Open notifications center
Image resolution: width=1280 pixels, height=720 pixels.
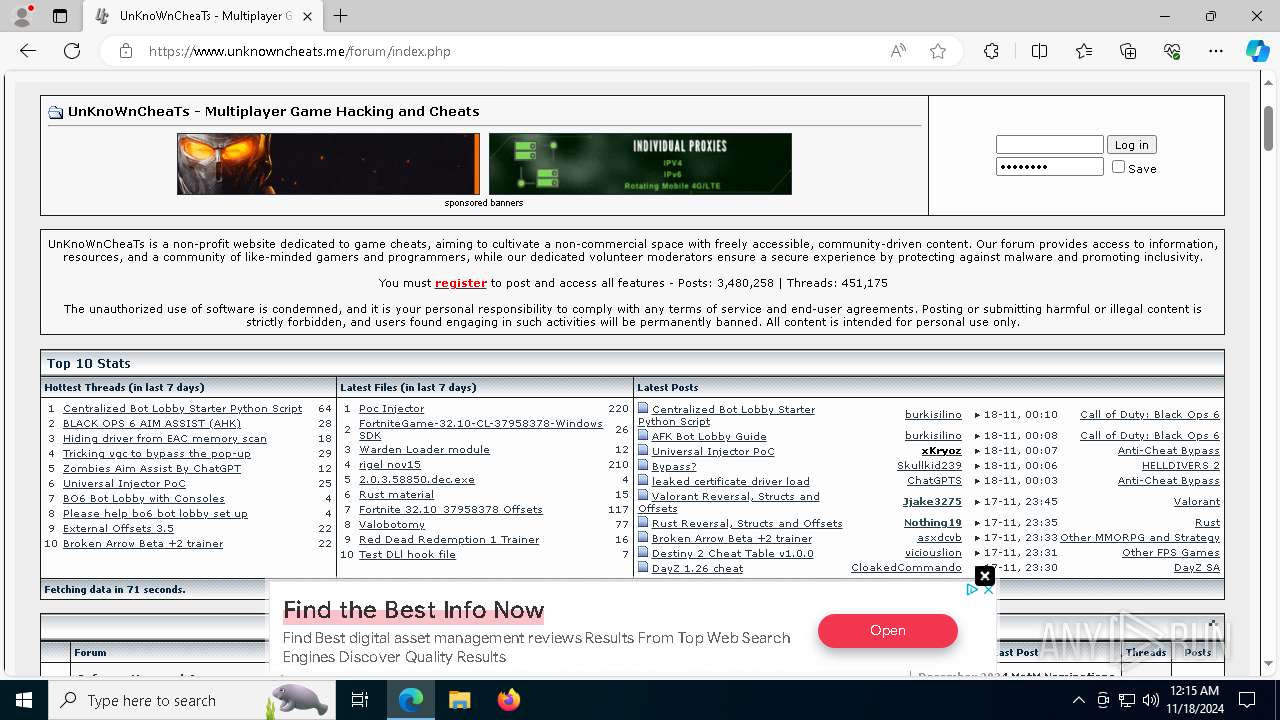click(1247, 700)
